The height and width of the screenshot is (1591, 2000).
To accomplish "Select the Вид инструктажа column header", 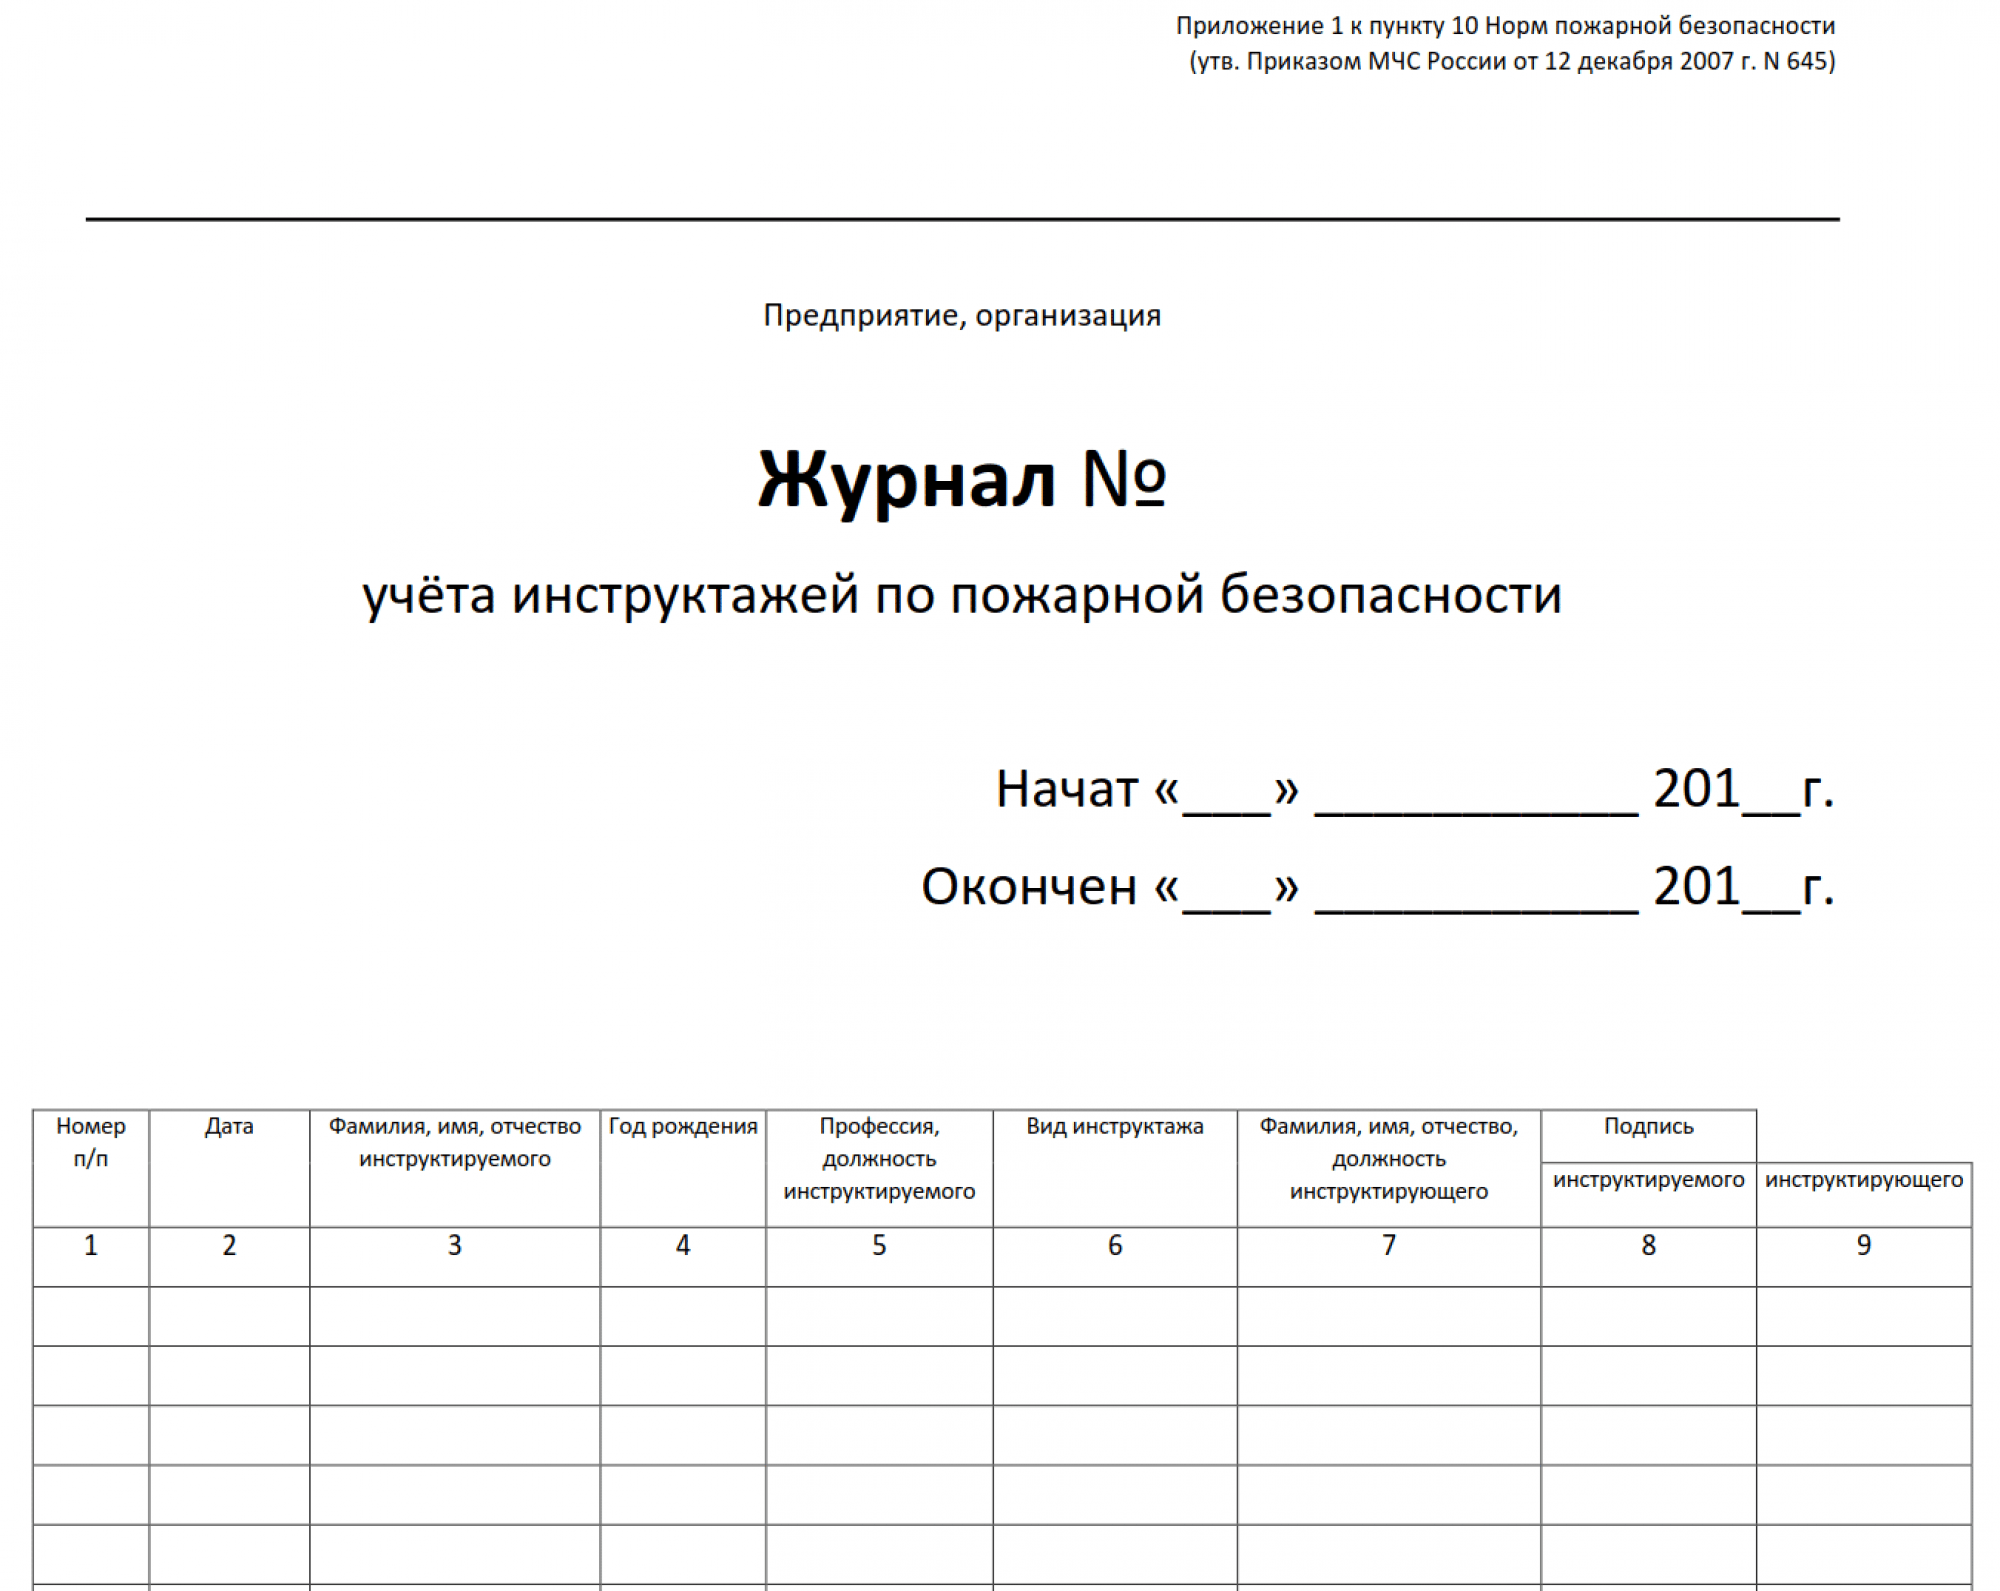I will pyautogui.click(x=1115, y=1126).
